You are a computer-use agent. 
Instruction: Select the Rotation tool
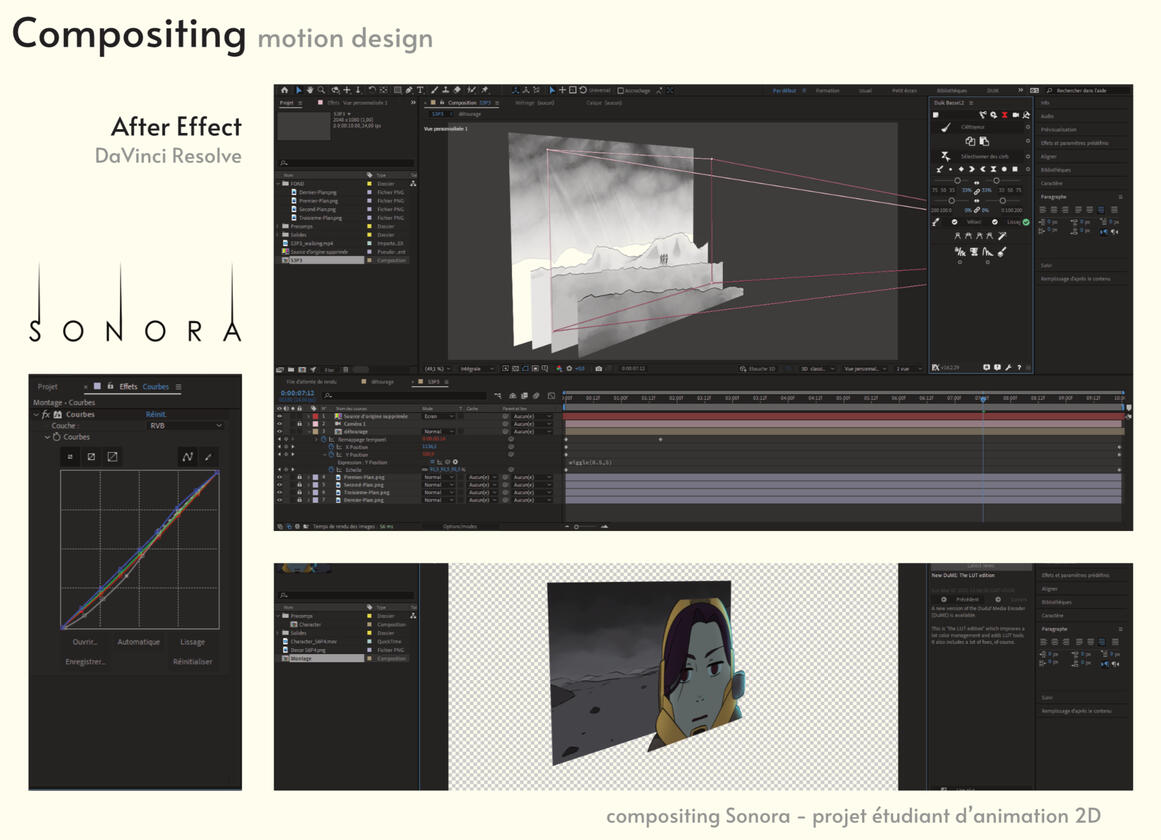pyautogui.click(x=371, y=90)
